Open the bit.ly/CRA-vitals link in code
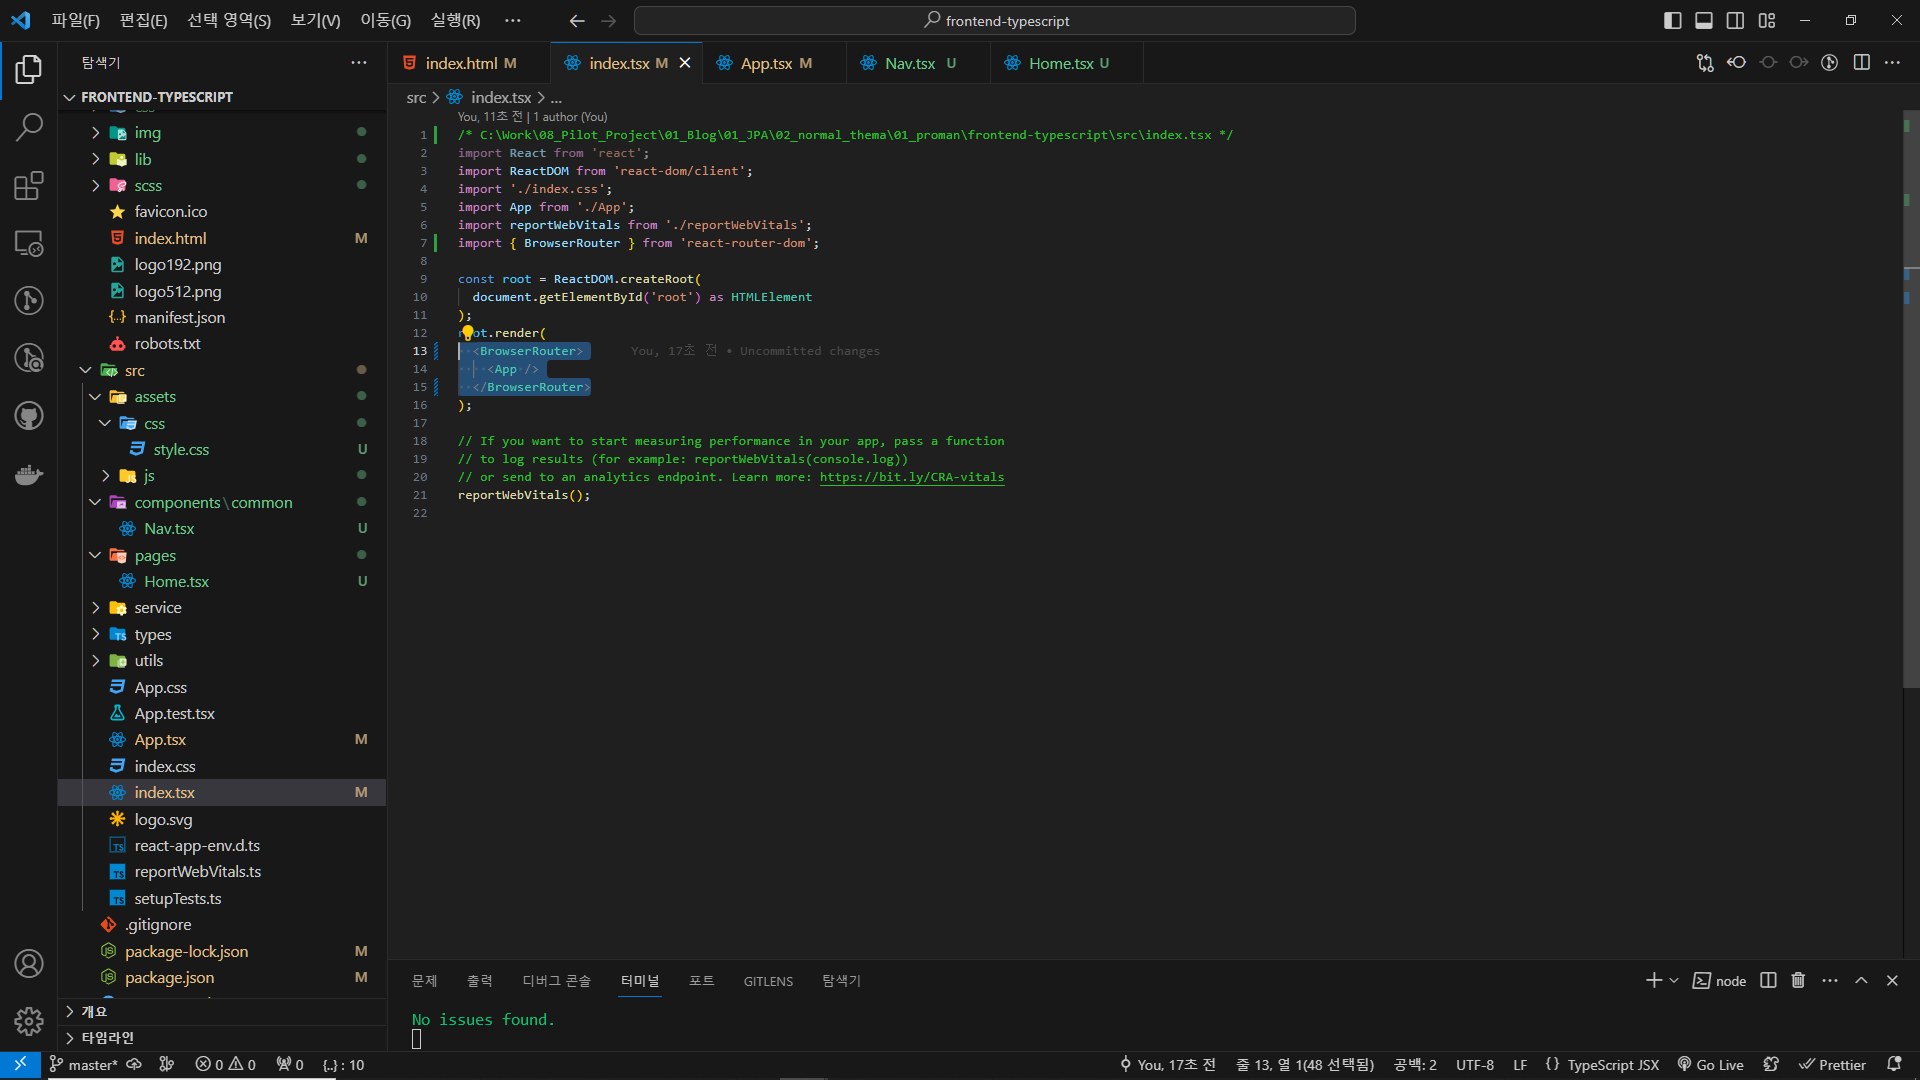 pyautogui.click(x=911, y=477)
